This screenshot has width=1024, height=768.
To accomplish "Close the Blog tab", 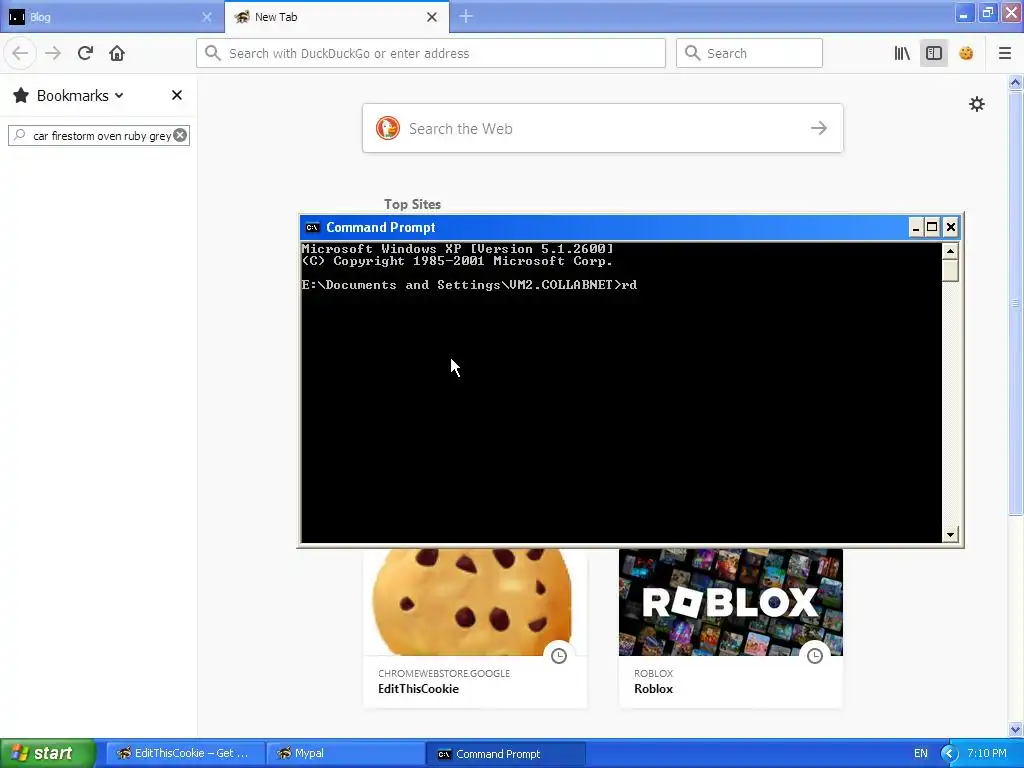I will pyautogui.click(x=206, y=17).
